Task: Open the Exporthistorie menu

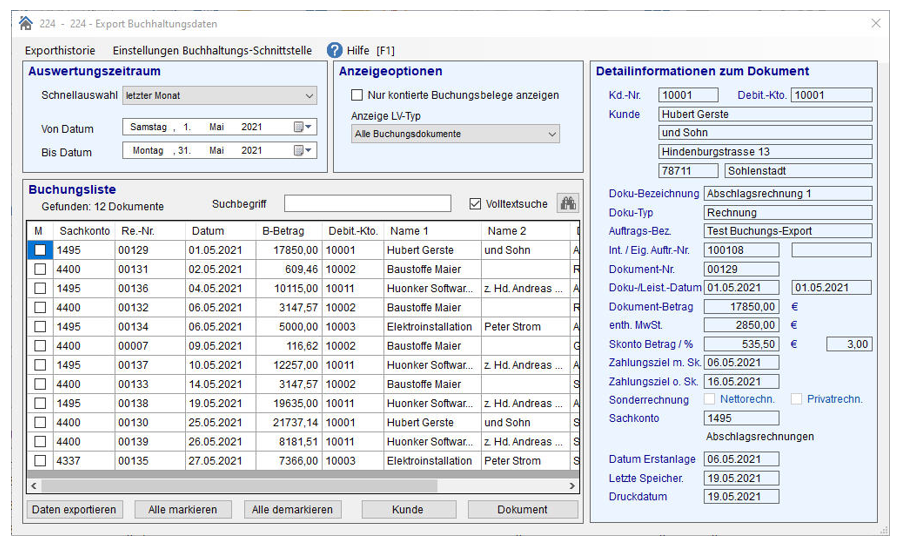Action: (x=60, y=50)
